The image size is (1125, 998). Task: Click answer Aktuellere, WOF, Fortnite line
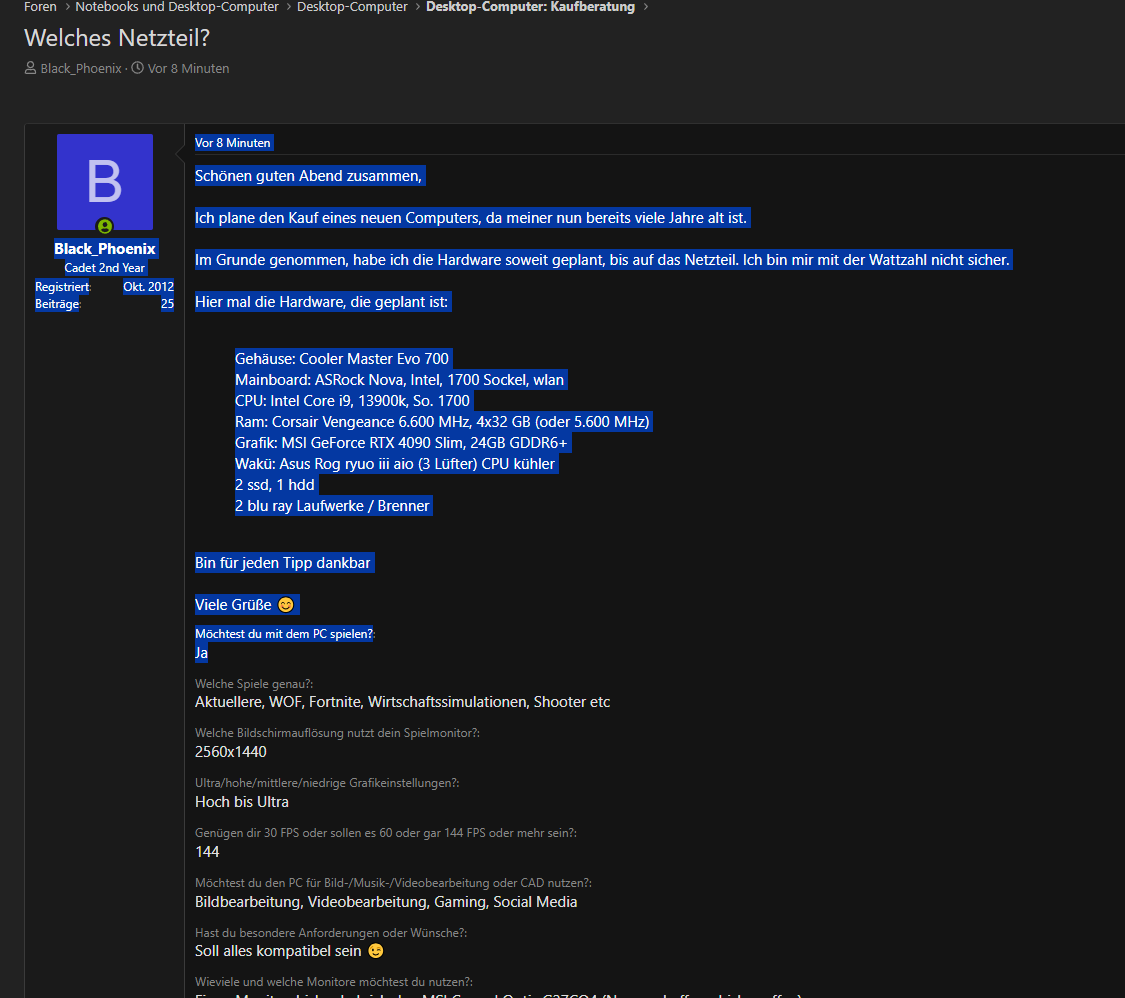(x=403, y=702)
